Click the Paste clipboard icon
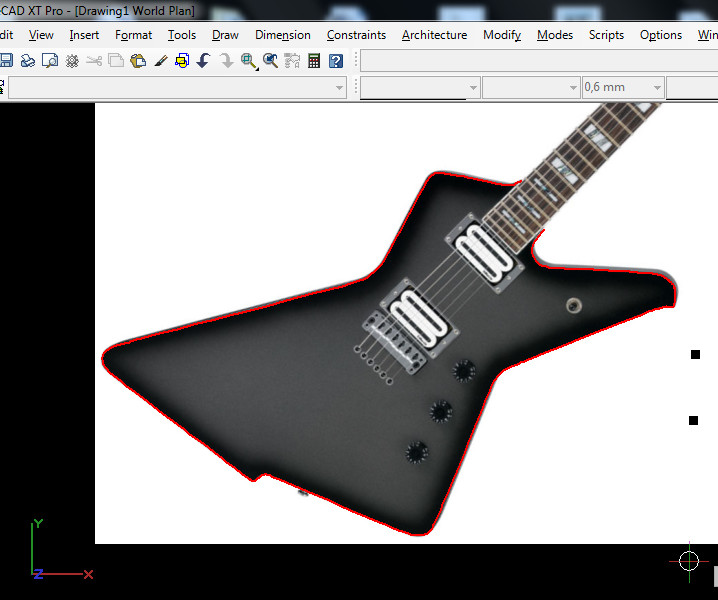Image resolution: width=718 pixels, height=600 pixels. (x=138, y=61)
